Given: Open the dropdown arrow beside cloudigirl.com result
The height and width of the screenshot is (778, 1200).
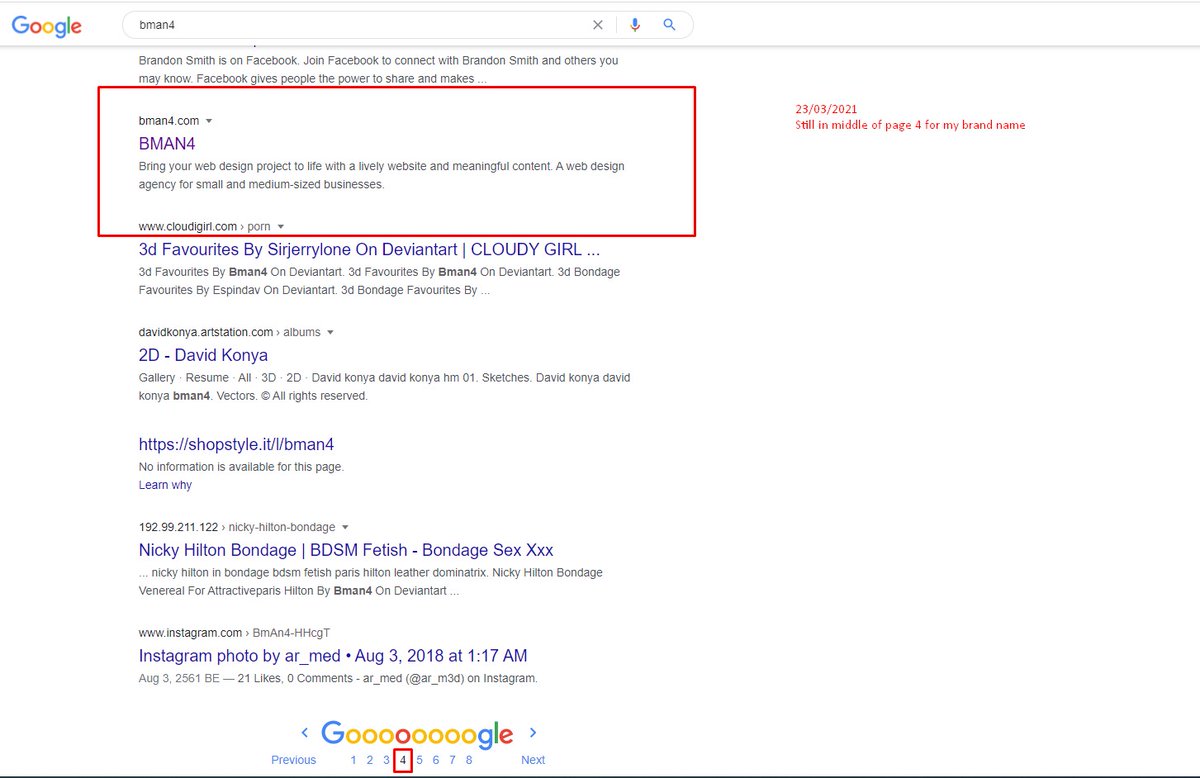Looking at the screenshot, I should tap(281, 227).
